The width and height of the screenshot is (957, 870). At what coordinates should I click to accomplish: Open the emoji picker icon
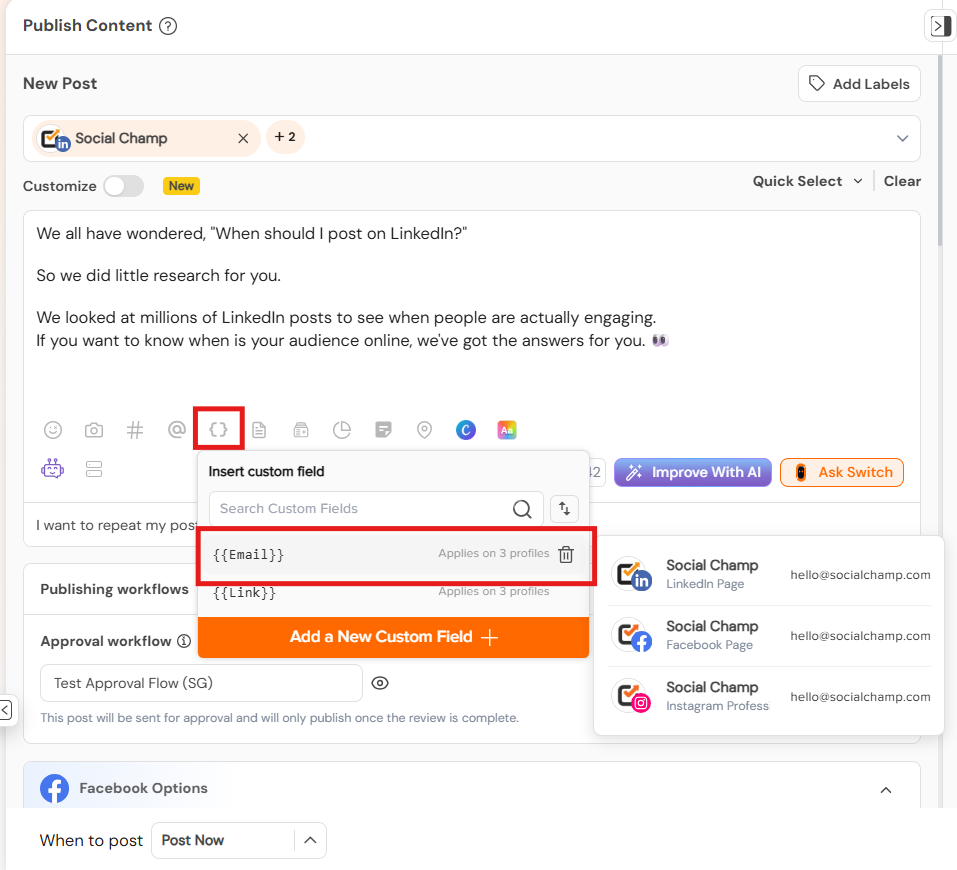[53, 430]
